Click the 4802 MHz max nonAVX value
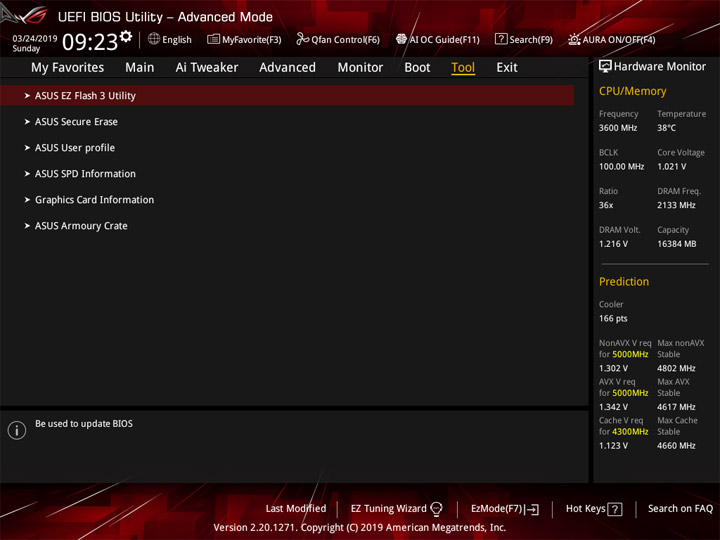The height and width of the screenshot is (540, 720). (x=676, y=368)
